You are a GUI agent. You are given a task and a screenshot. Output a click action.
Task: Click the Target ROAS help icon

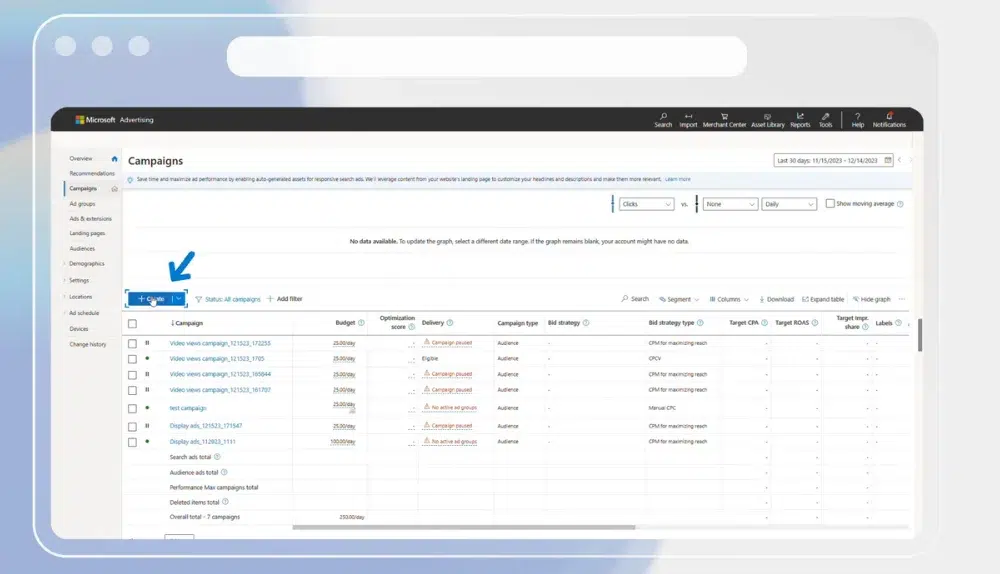point(814,323)
